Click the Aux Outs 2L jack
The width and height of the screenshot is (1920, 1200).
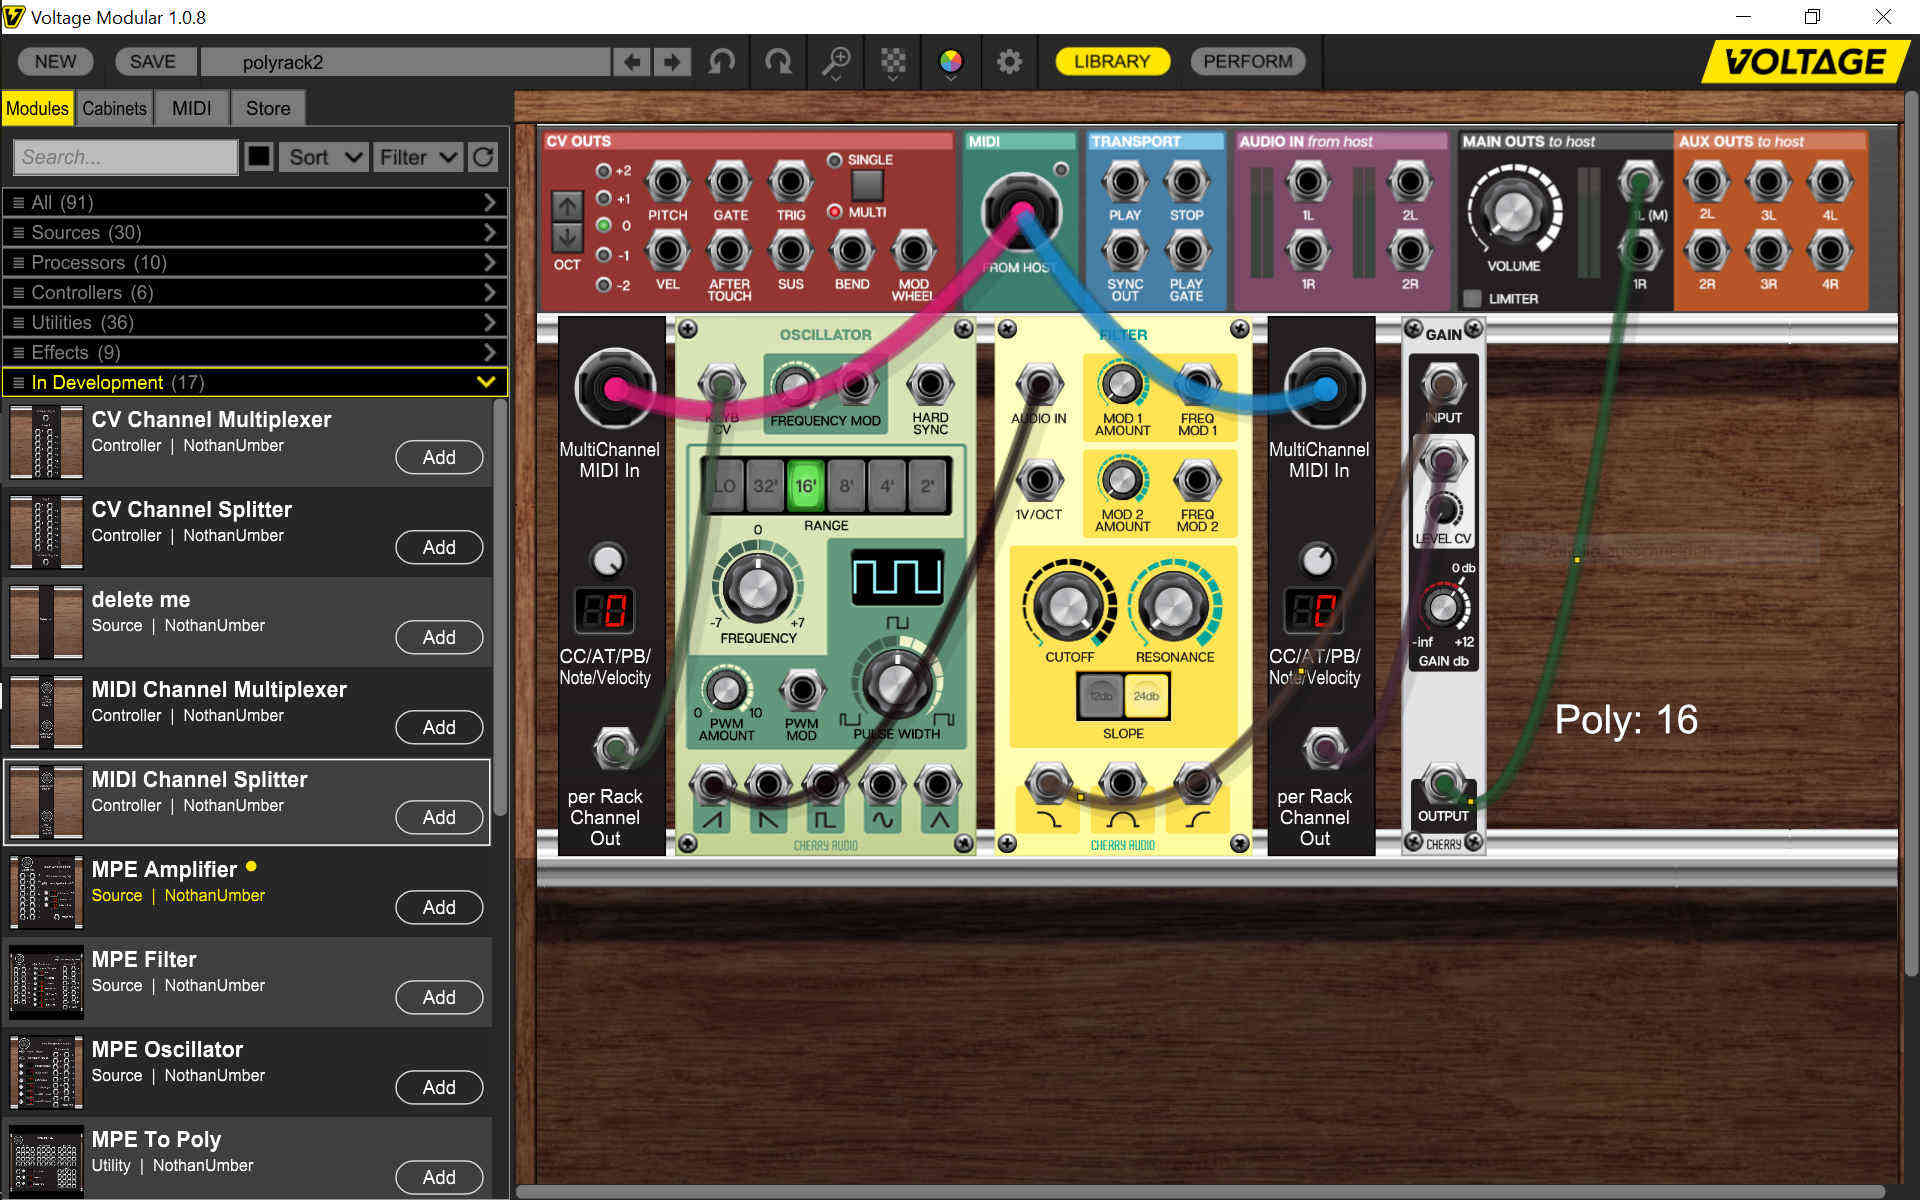tap(1707, 183)
